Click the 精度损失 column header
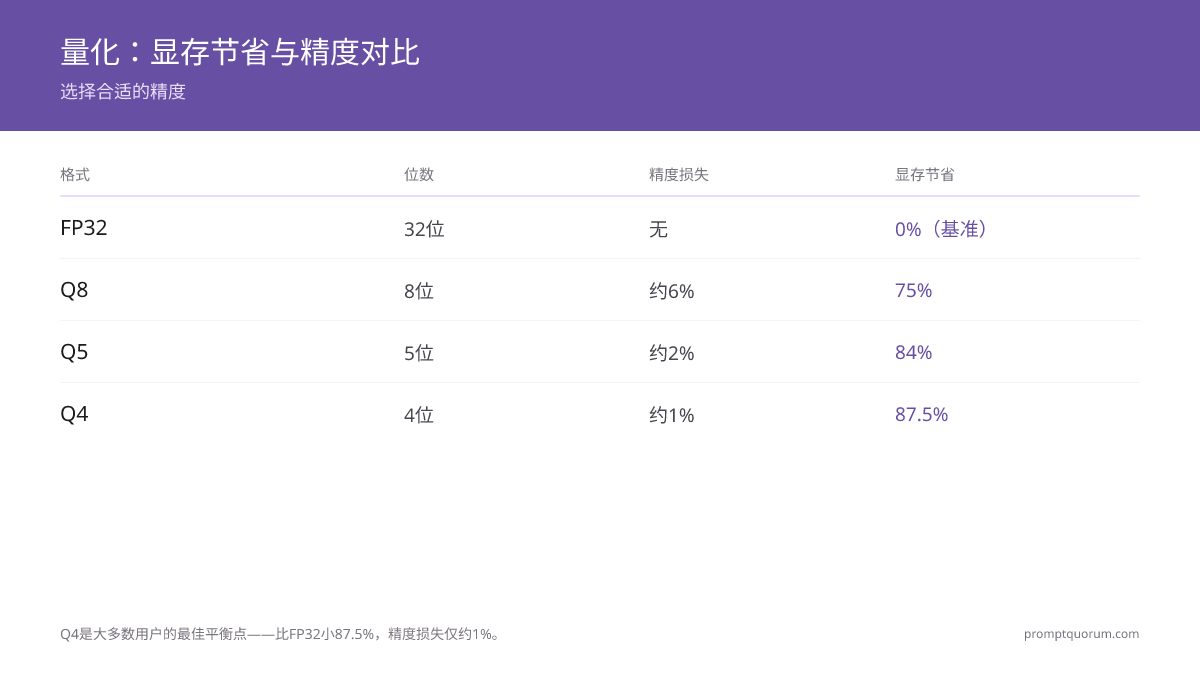Viewport: 1200px width, 675px height. (x=679, y=175)
